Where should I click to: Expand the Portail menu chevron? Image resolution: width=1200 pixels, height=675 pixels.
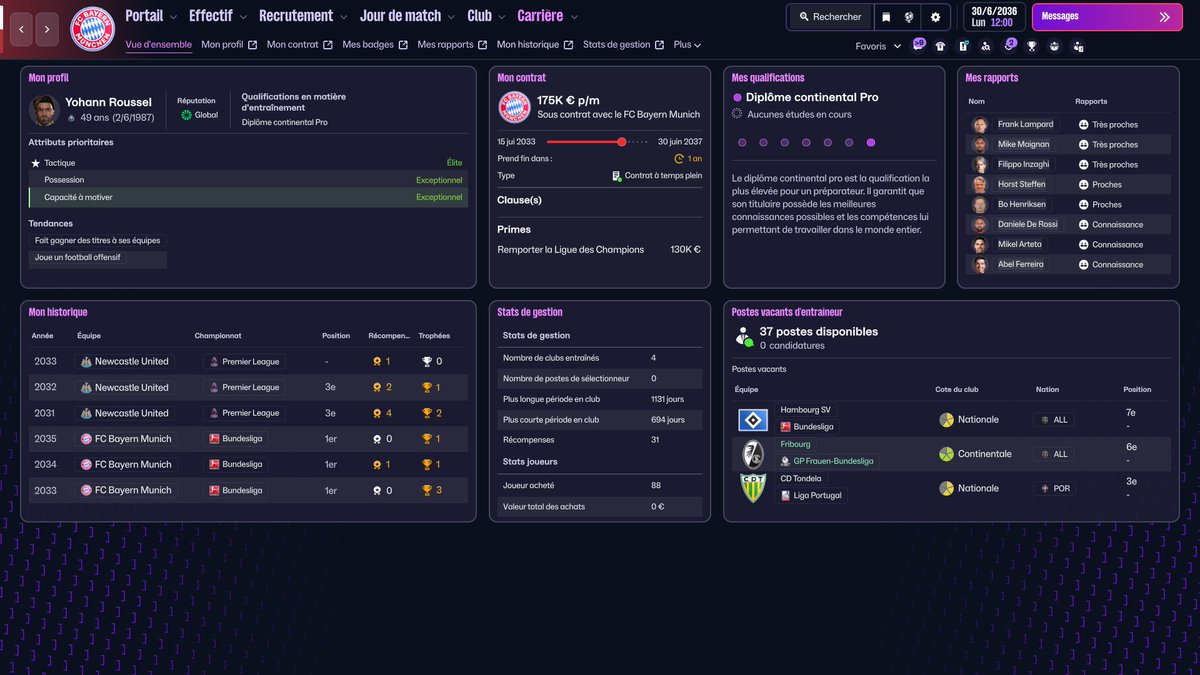(174, 17)
